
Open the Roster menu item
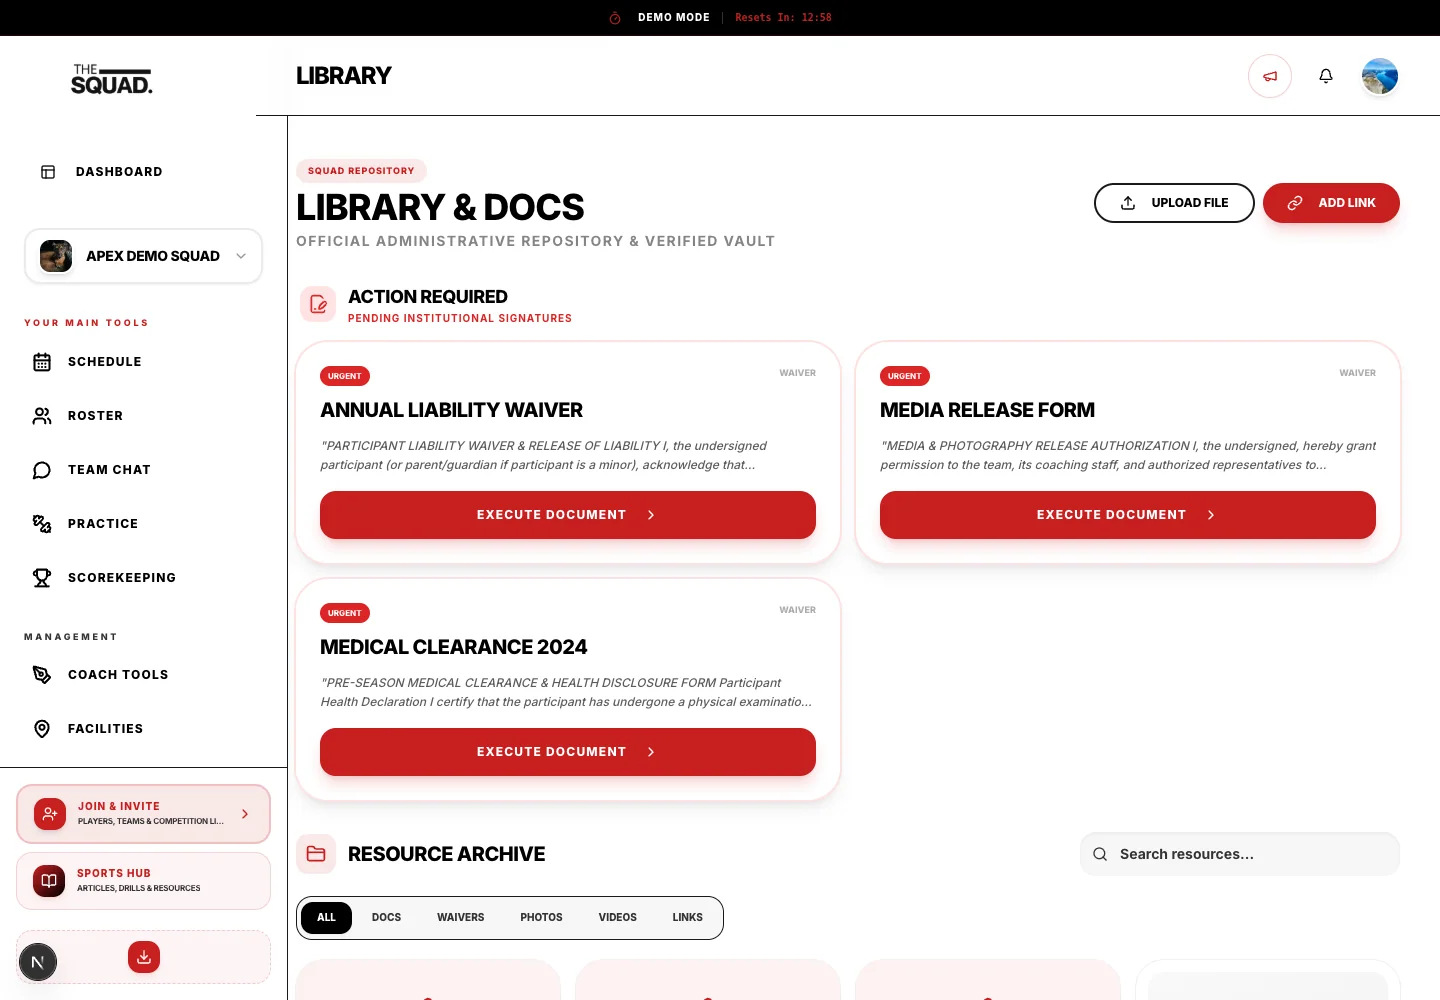144,416
